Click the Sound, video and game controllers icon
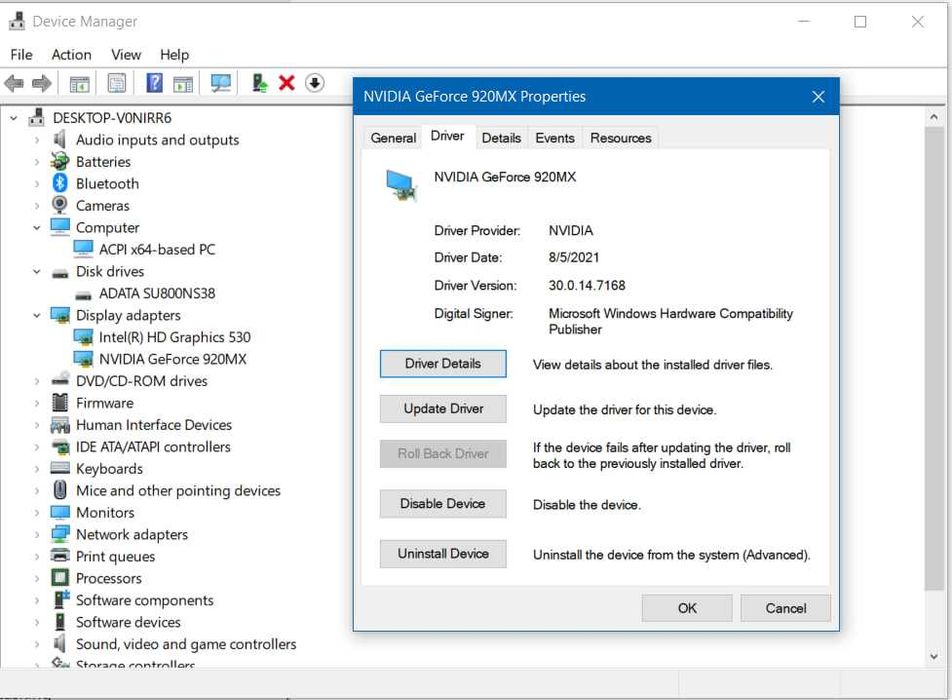The height and width of the screenshot is (700, 952). 59,643
